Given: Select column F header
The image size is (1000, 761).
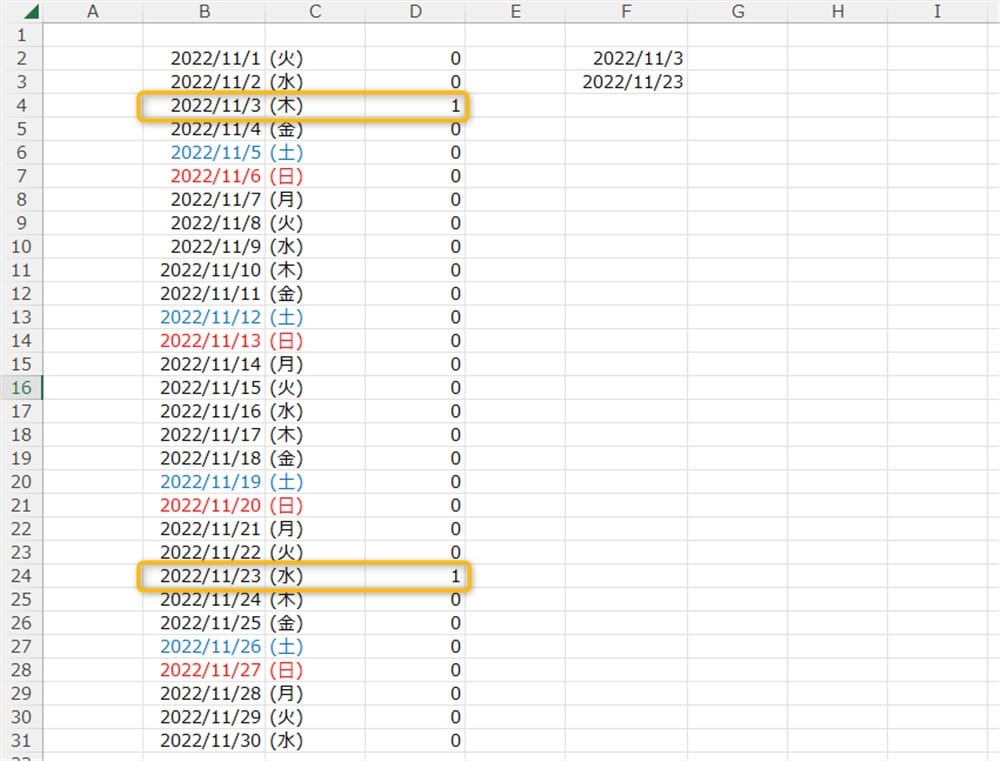Looking at the screenshot, I should 626,11.
